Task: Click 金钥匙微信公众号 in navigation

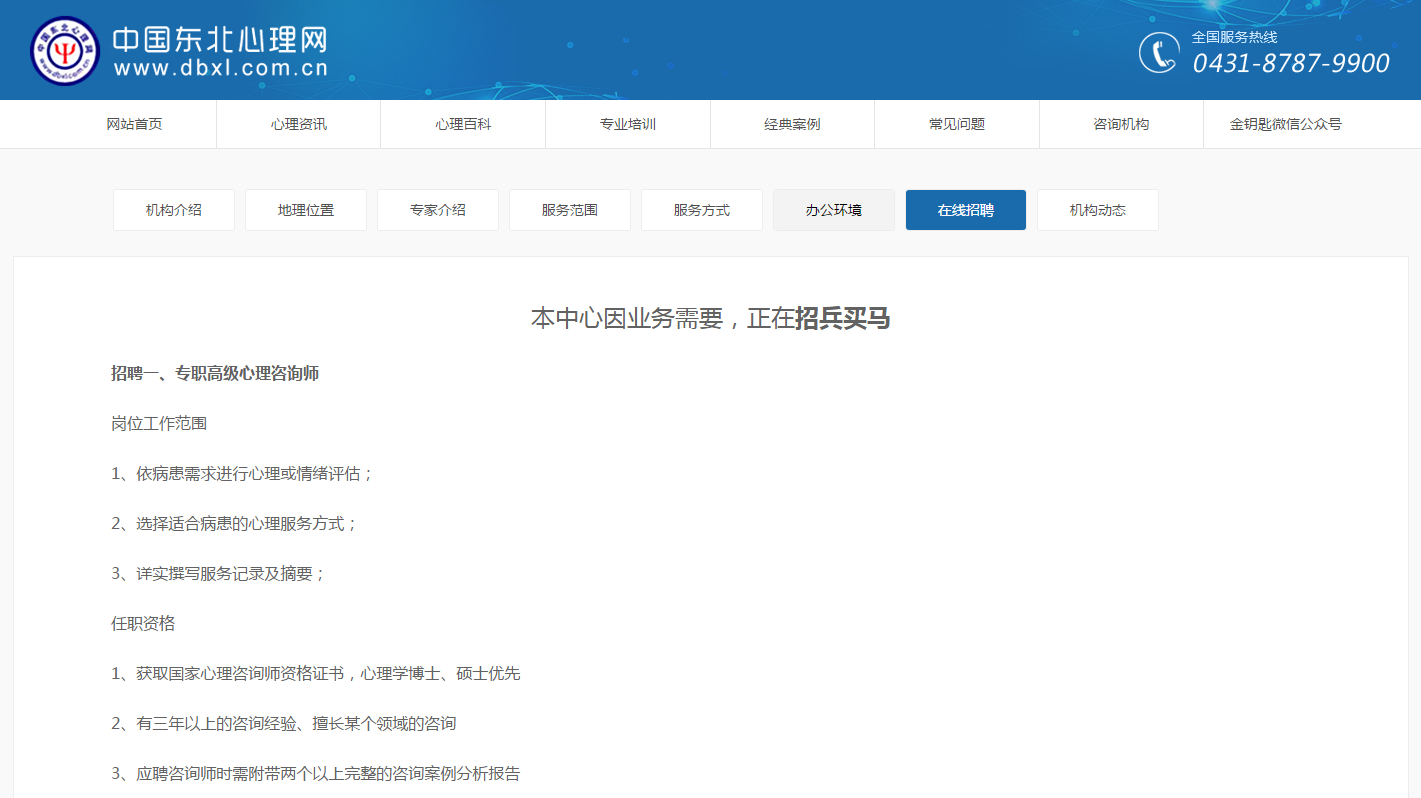Action: pyautogui.click(x=1285, y=124)
